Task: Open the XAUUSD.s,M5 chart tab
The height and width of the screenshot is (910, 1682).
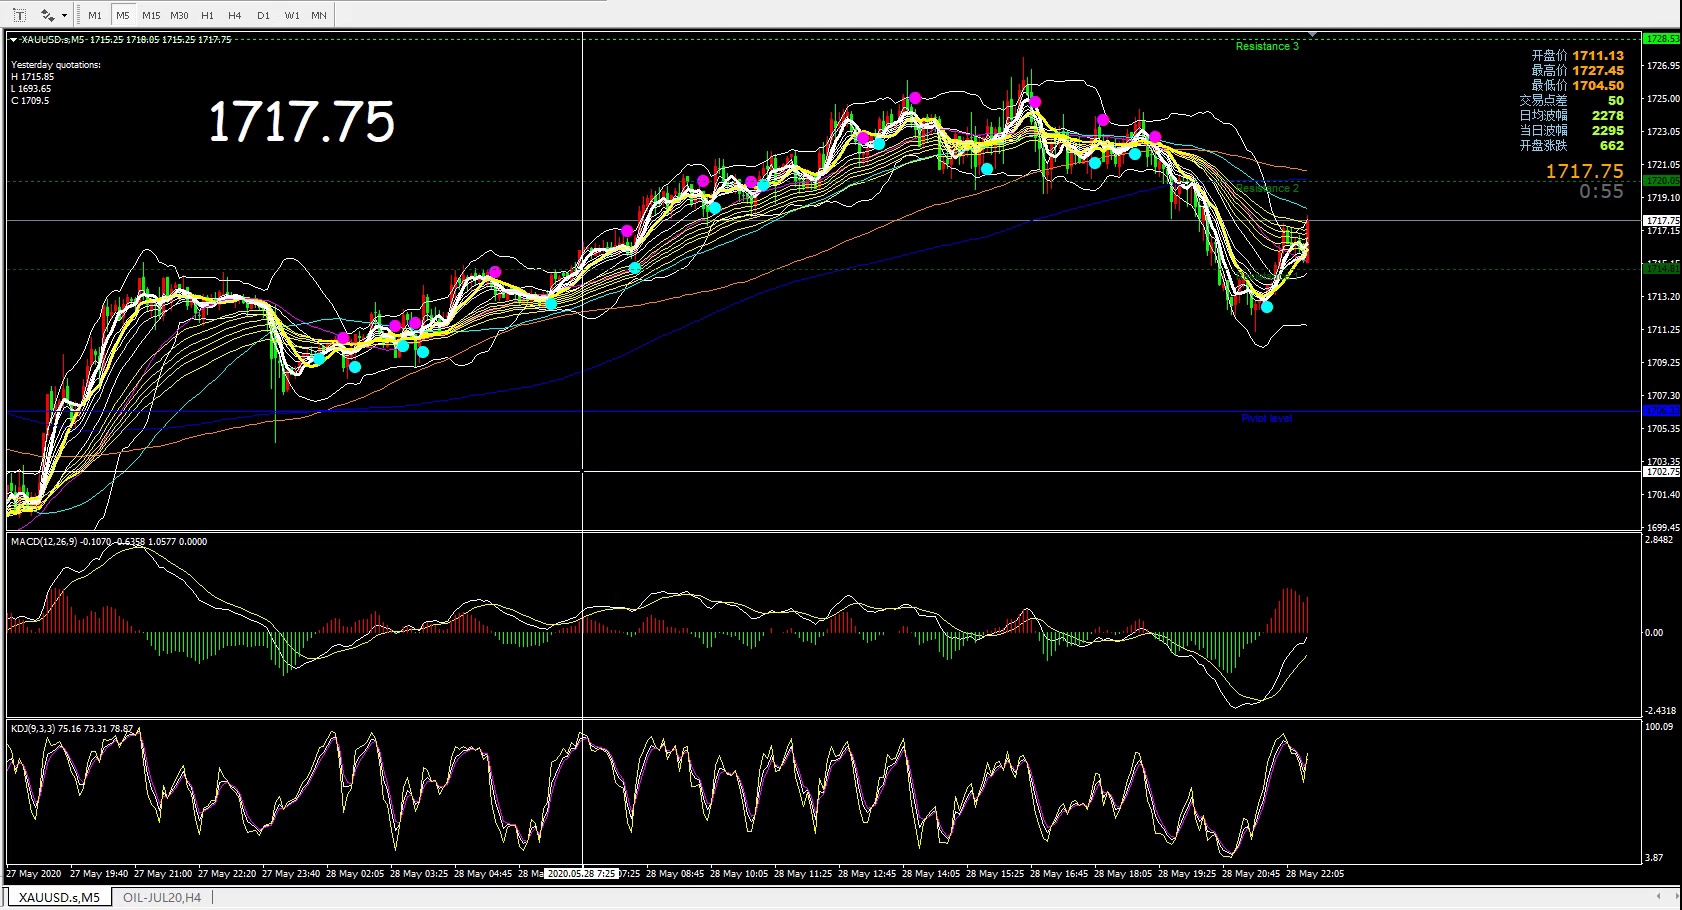Action: click(x=60, y=898)
